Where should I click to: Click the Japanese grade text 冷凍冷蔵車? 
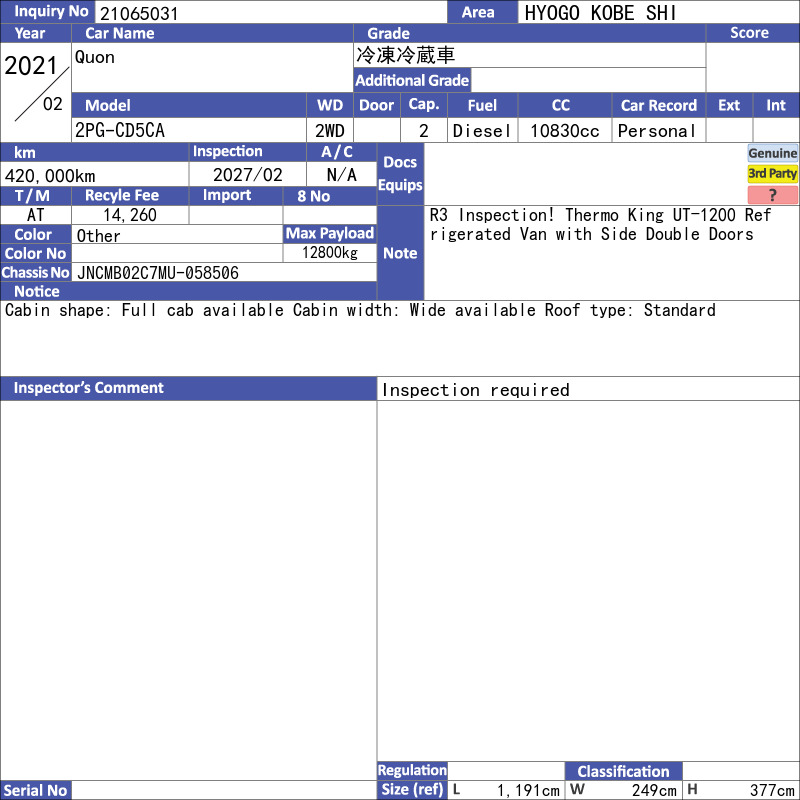[406, 55]
